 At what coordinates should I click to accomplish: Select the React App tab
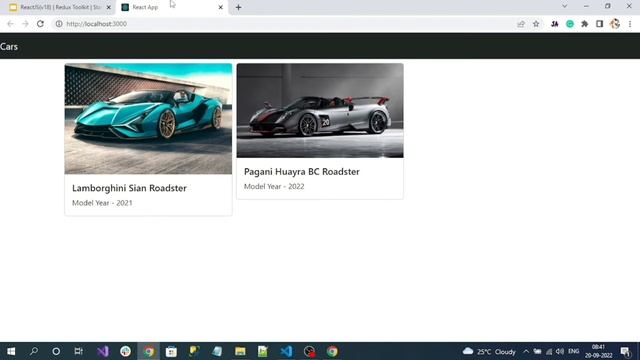pos(171,7)
